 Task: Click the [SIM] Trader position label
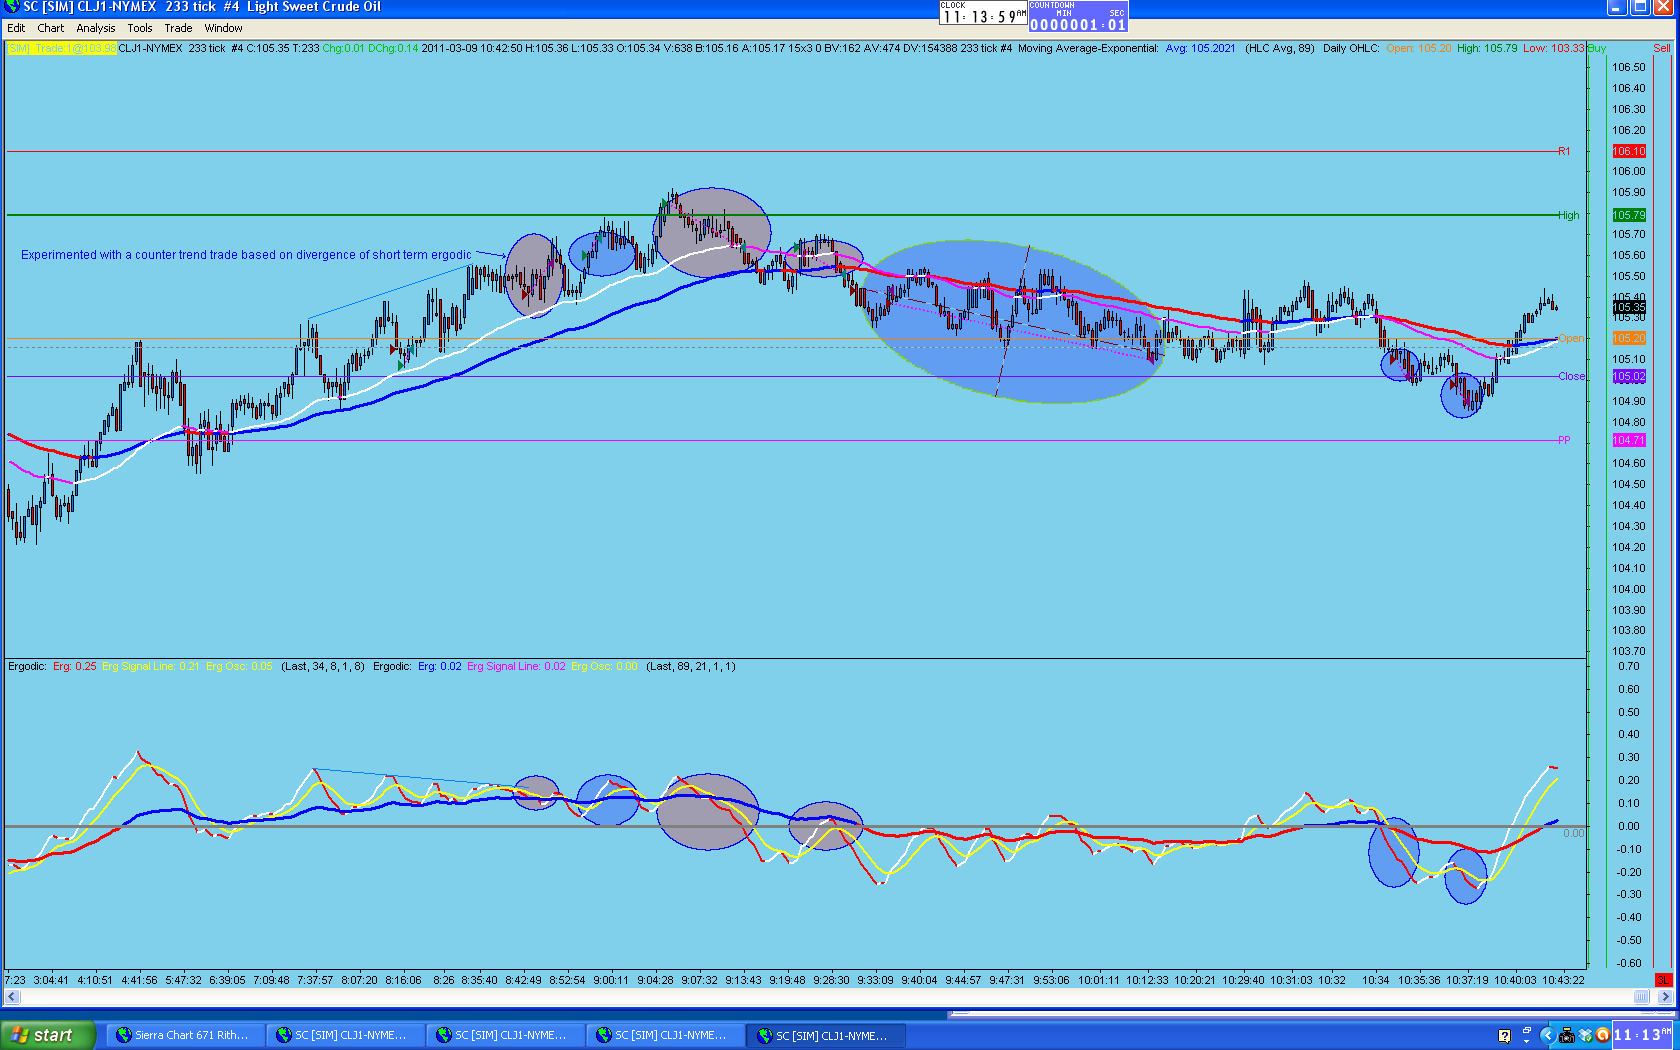(62, 48)
